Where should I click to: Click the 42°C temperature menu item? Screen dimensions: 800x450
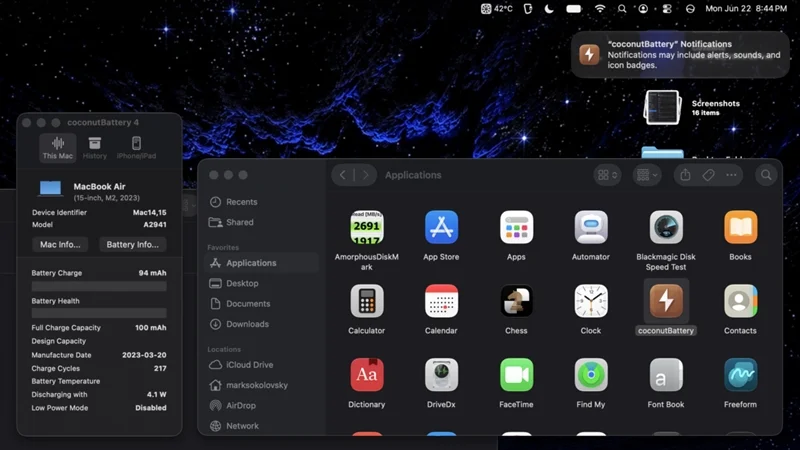pyautogui.click(x=496, y=9)
